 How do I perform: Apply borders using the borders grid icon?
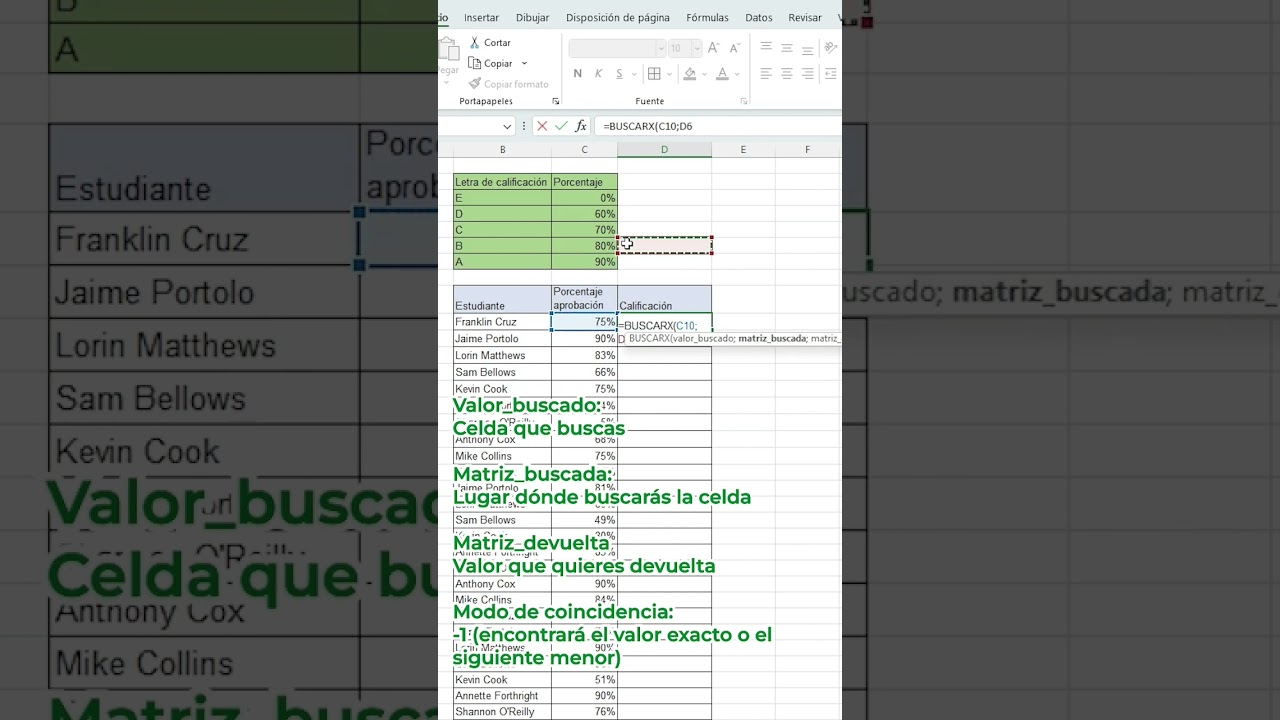[654, 74]
